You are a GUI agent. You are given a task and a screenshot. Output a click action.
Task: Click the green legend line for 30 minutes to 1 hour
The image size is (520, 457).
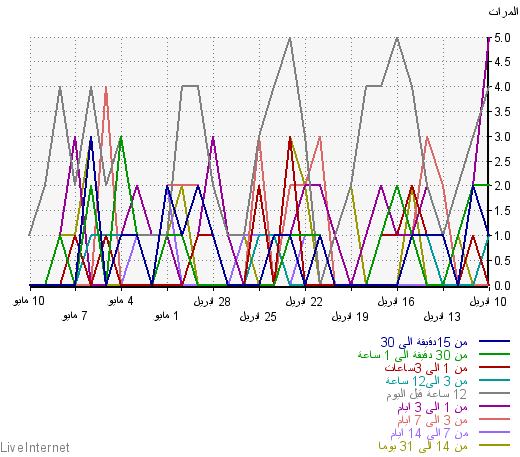click(494, 354)
